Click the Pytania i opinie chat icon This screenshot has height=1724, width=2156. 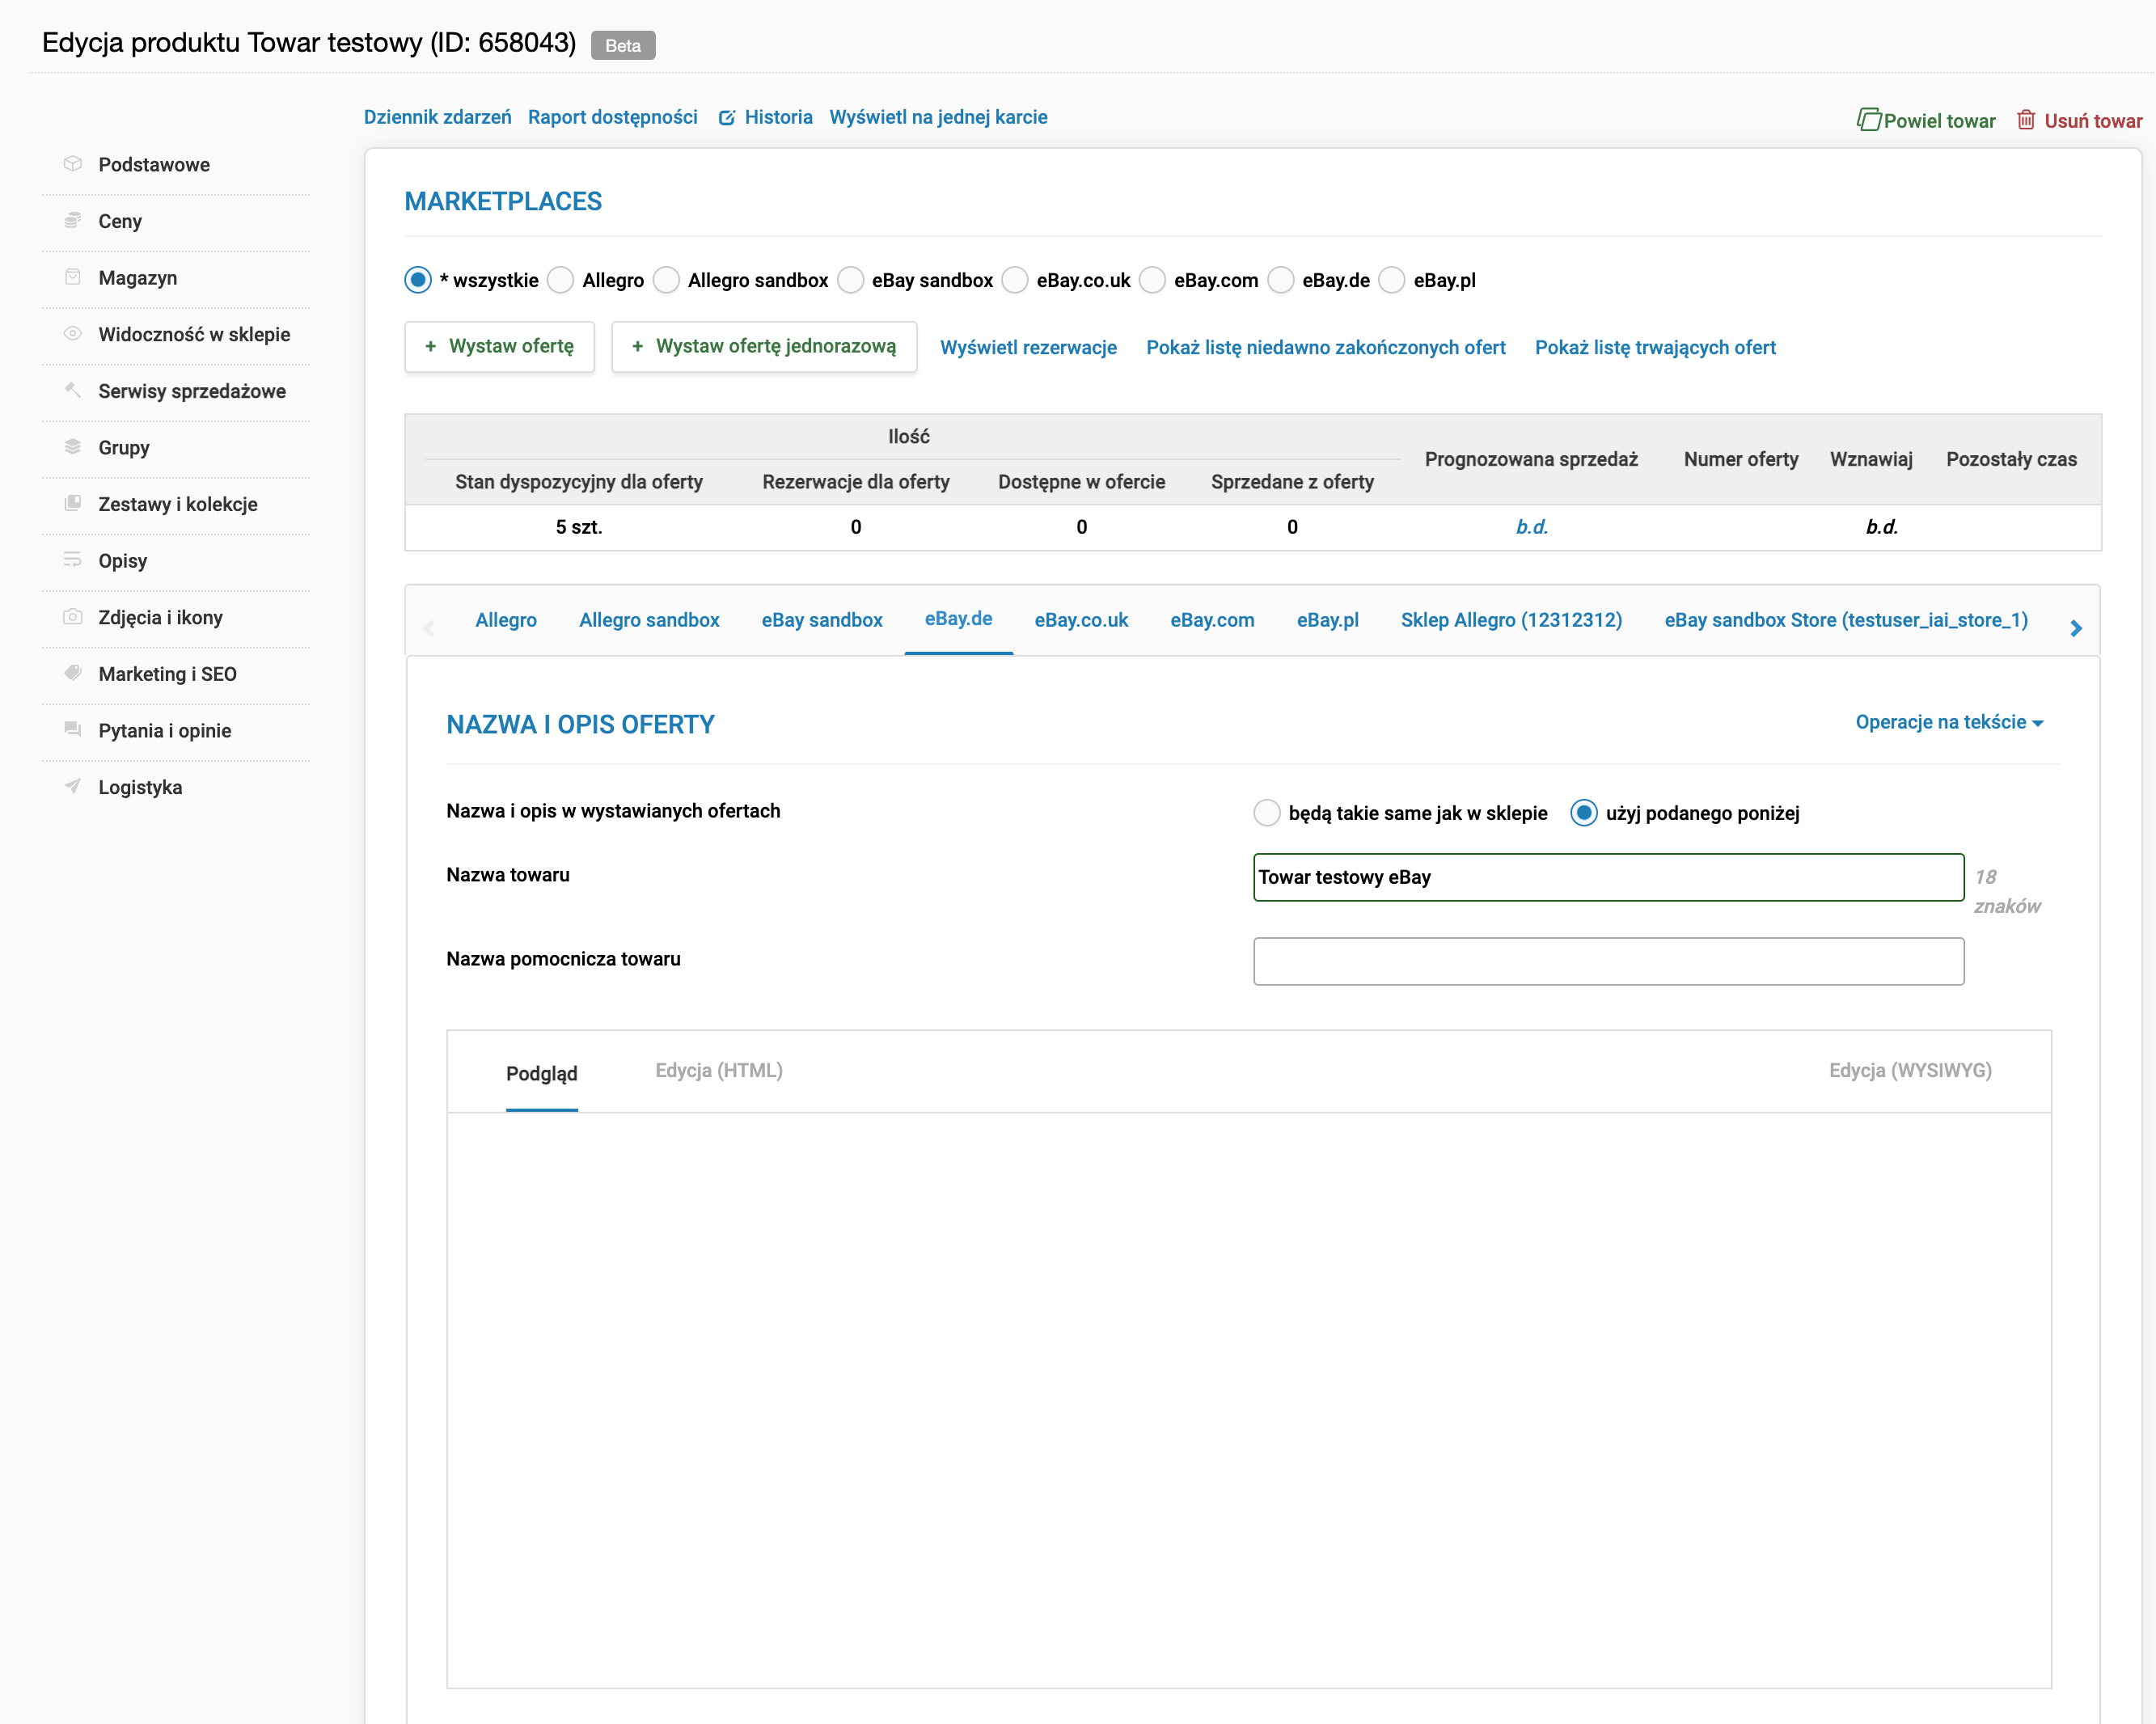point(72,730)
